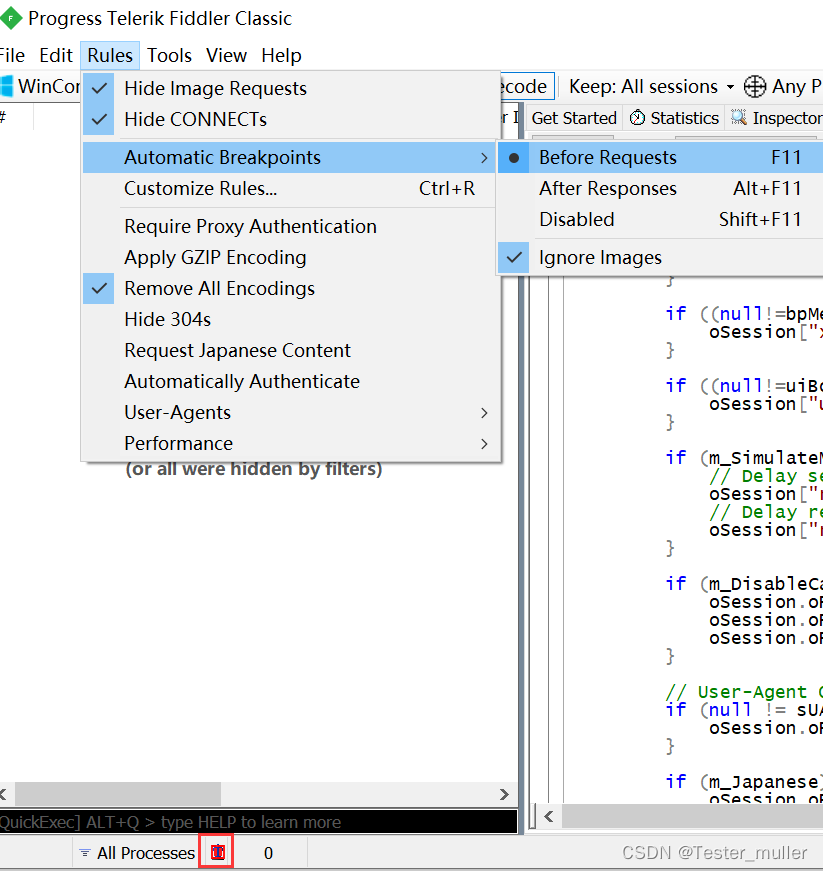Click the QuickExec command box

point(258,822)
